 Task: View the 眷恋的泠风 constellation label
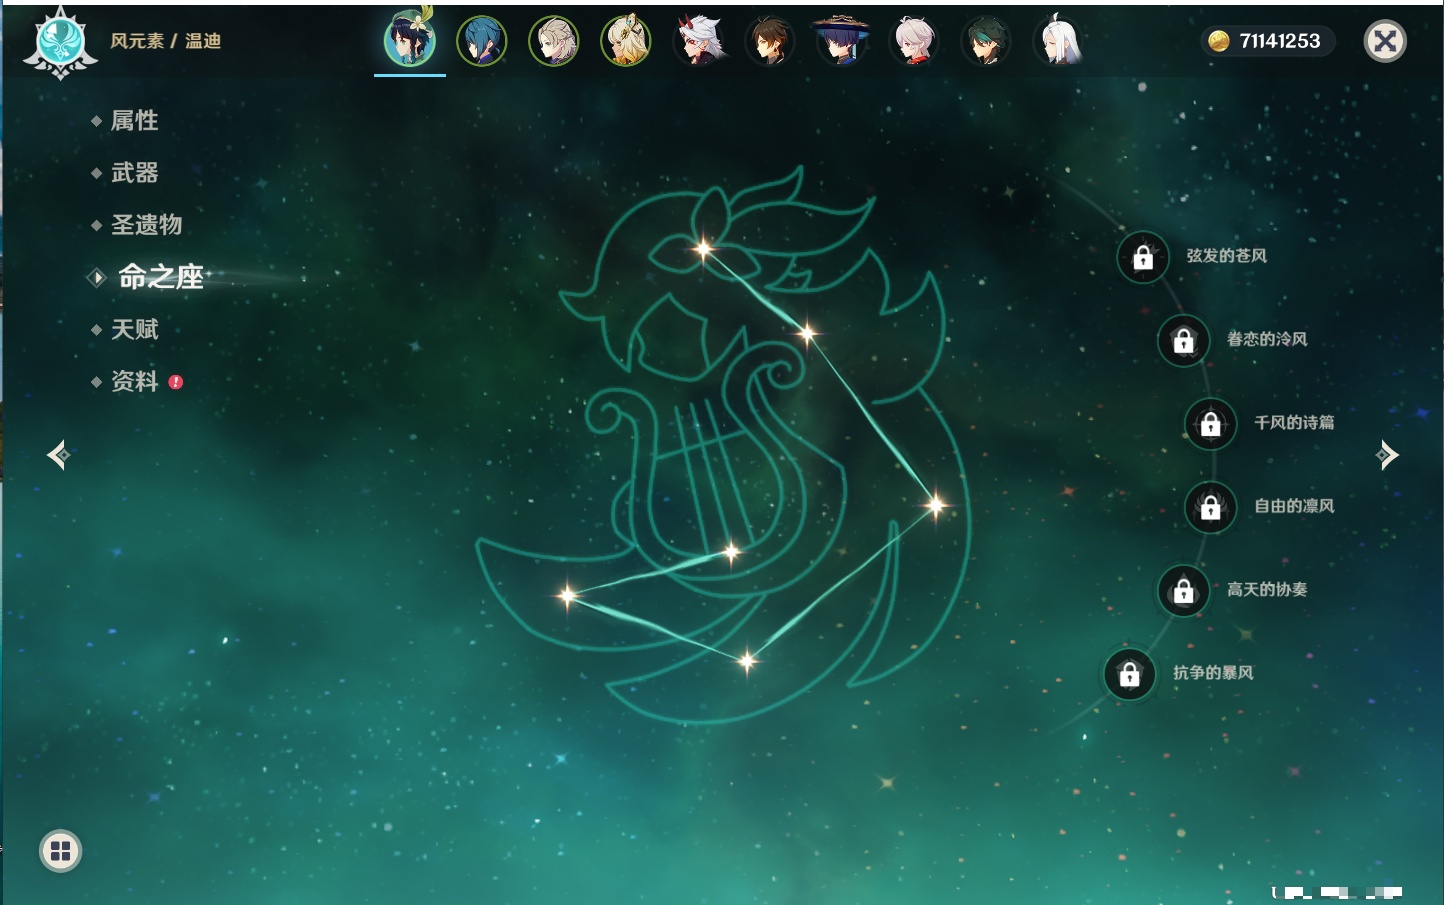coord(1267,339)
